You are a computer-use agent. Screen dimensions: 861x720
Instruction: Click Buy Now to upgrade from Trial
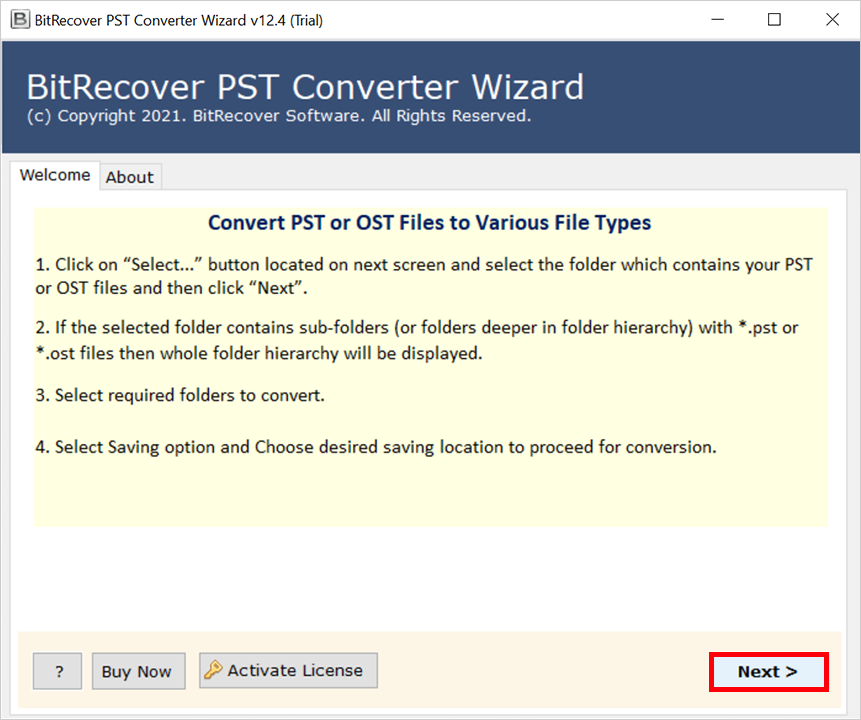pos(138,671)
